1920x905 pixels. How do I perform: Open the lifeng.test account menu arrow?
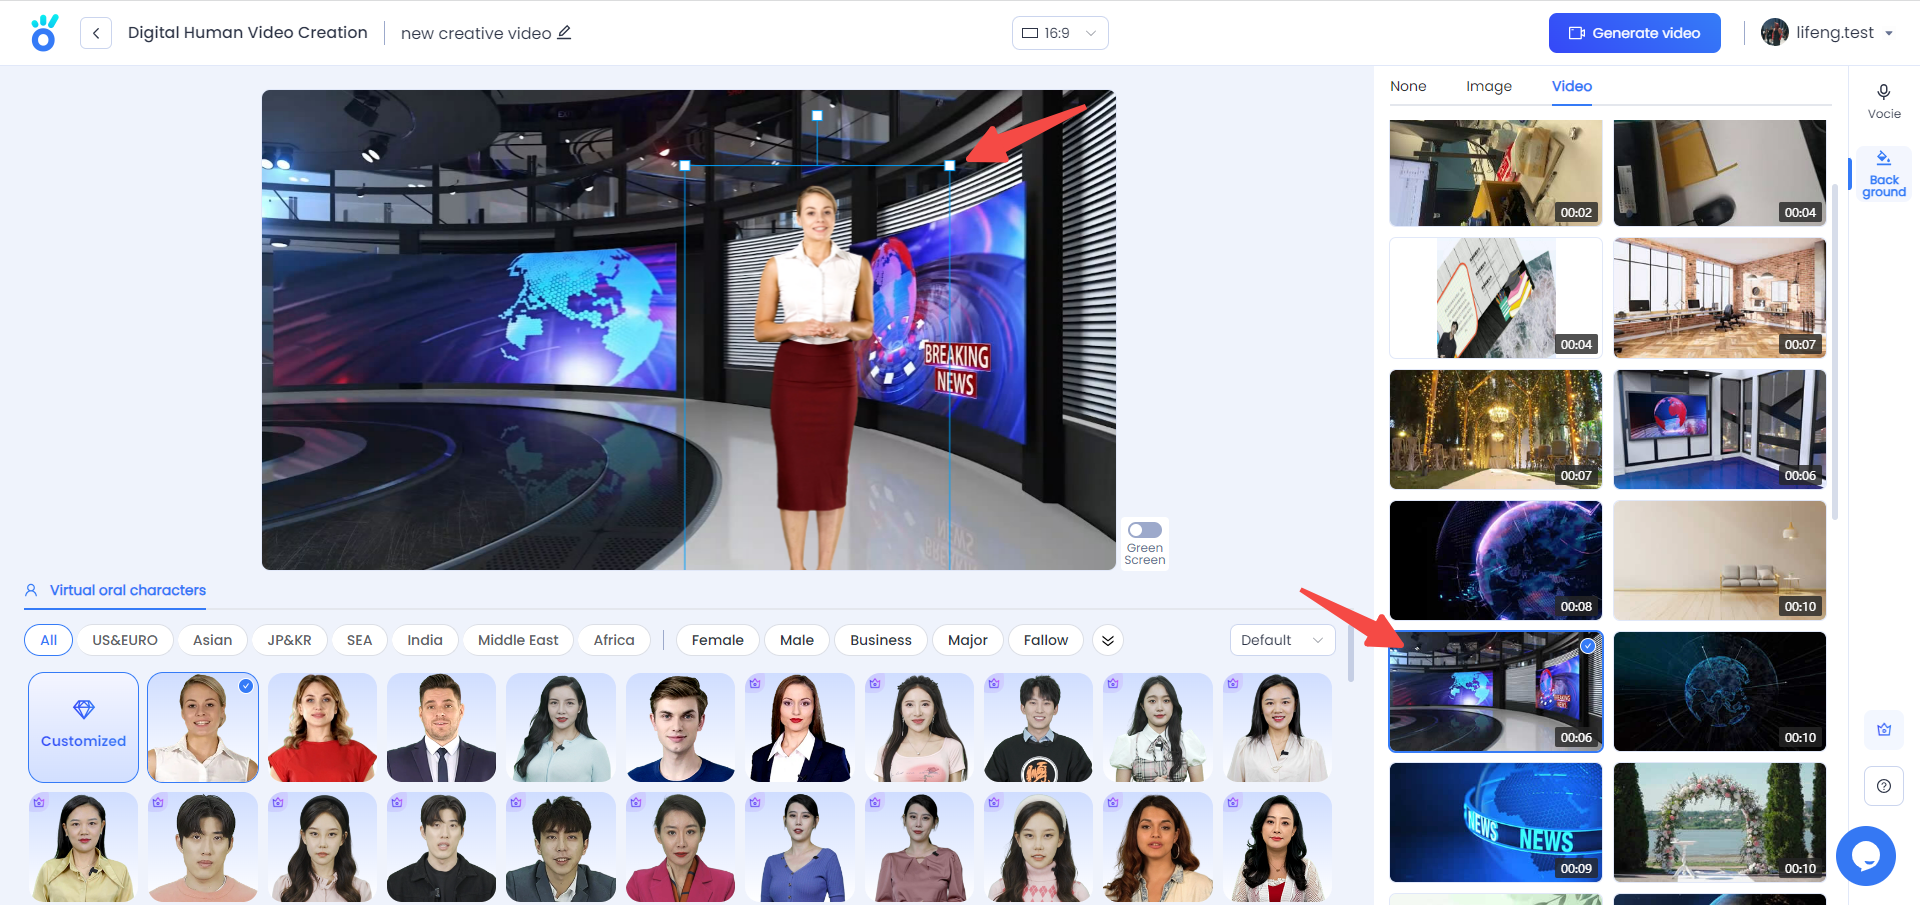[x=1889, y=33]
